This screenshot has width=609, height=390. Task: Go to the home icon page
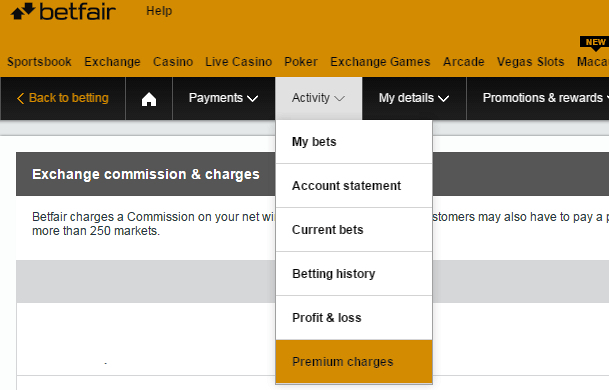[149, 99]
